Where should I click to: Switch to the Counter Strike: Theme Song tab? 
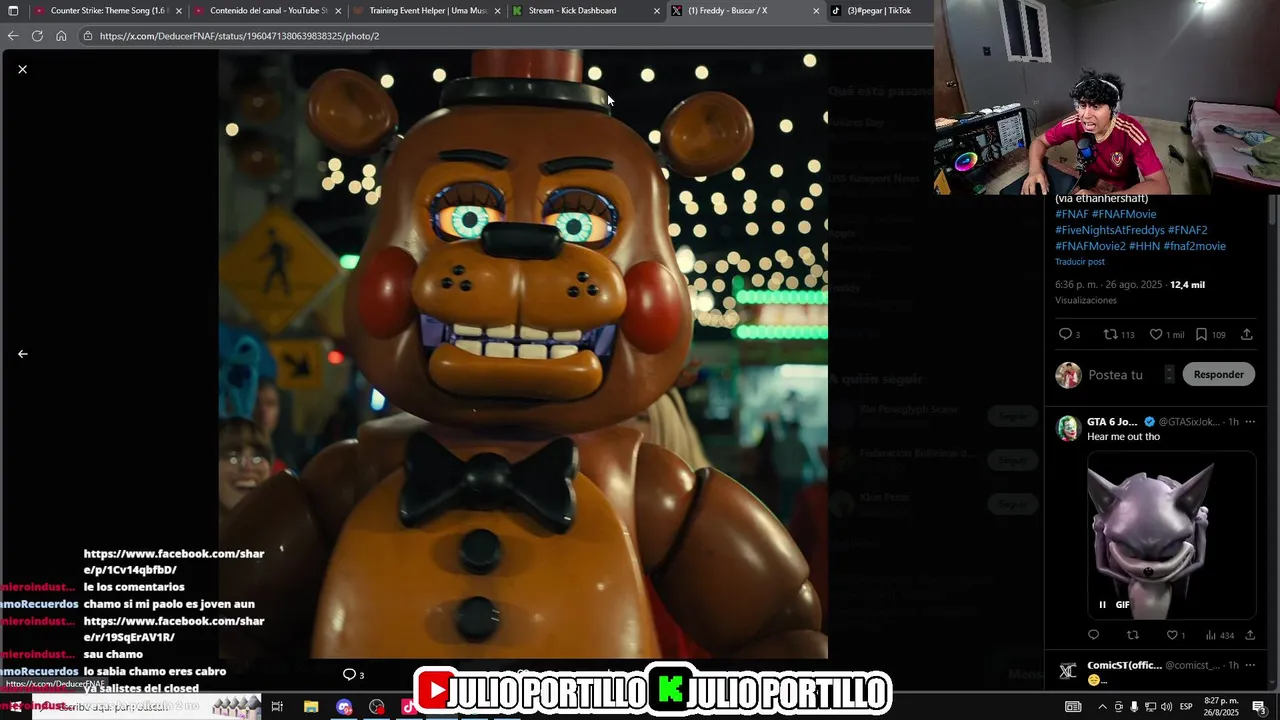107,11
